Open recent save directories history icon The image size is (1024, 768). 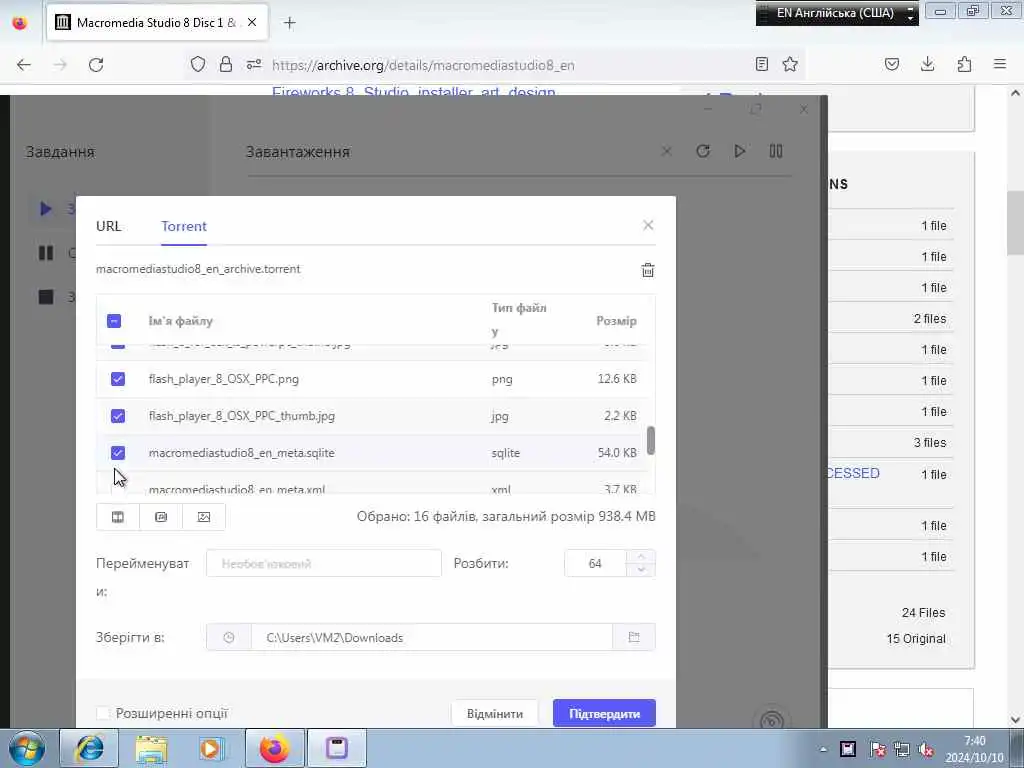(x=229, y=637)
